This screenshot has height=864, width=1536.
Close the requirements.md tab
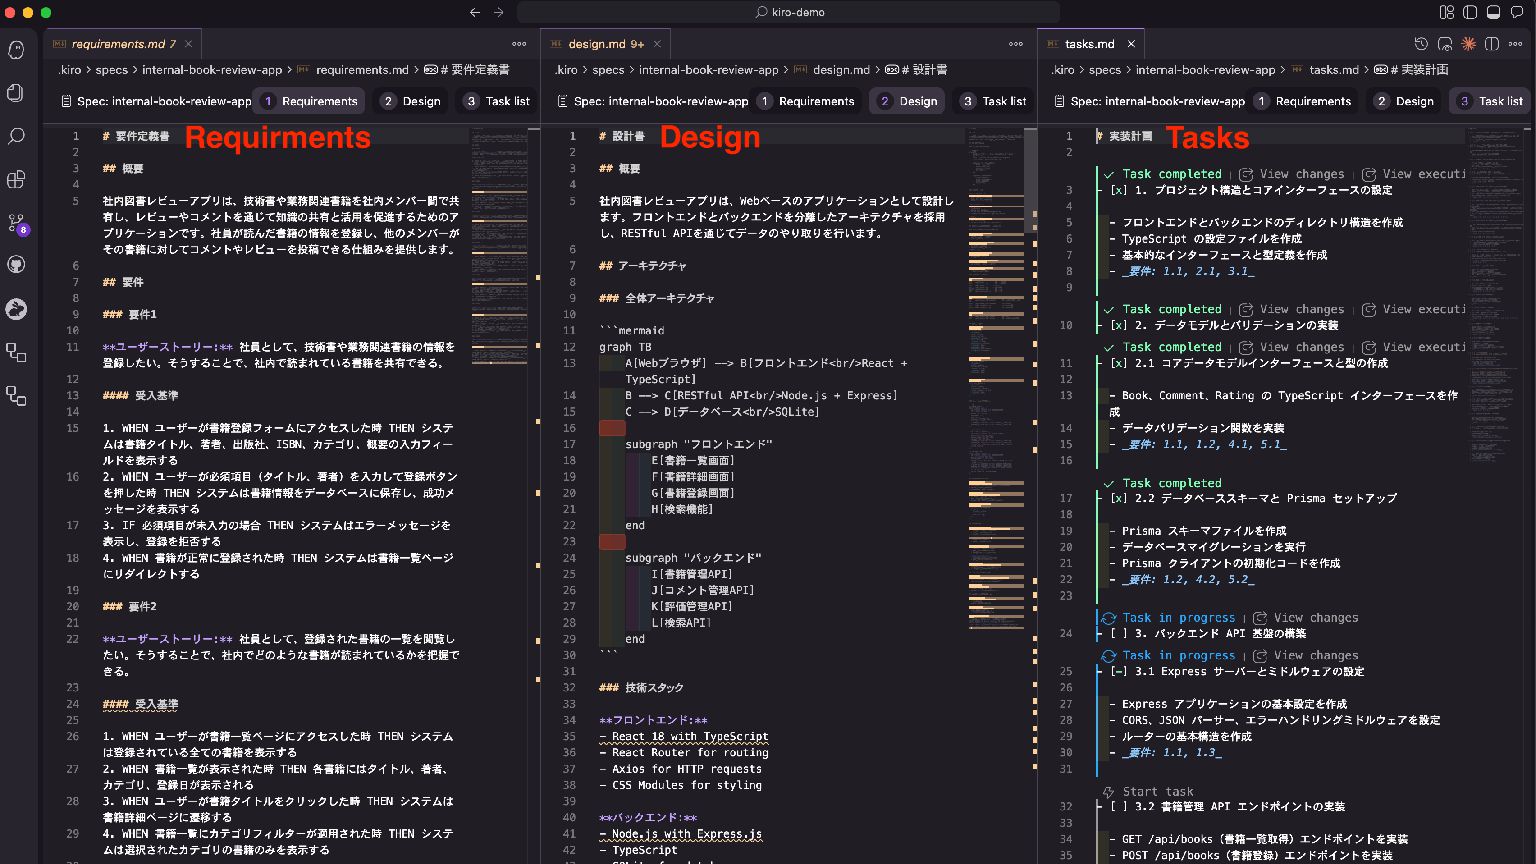tap(188, 44)
